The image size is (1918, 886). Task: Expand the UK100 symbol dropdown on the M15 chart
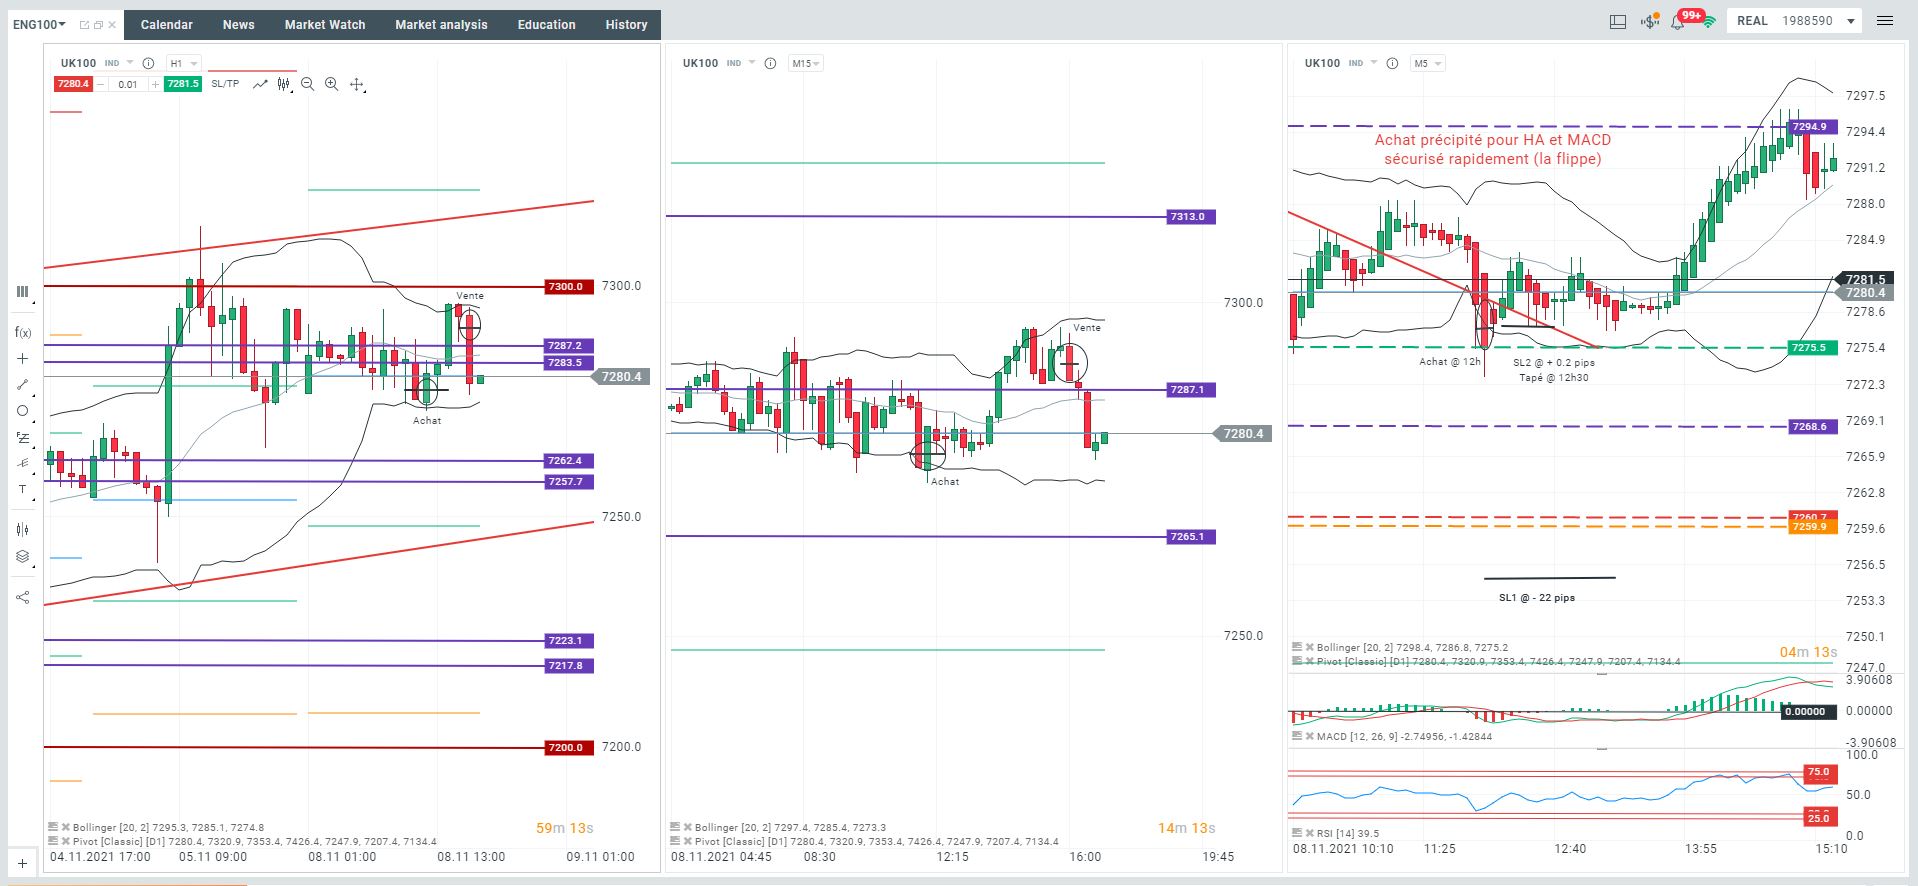click(x=751, y=63)
